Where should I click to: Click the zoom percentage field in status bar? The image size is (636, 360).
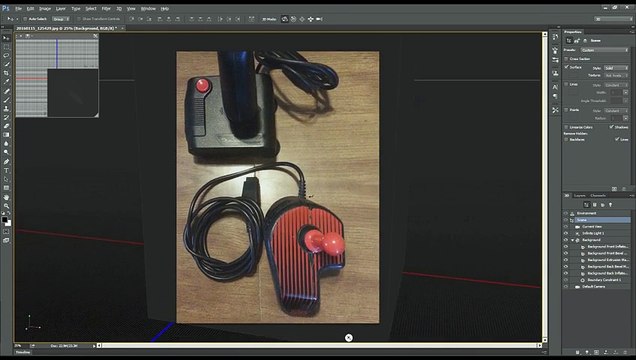[x=18, y=346]
